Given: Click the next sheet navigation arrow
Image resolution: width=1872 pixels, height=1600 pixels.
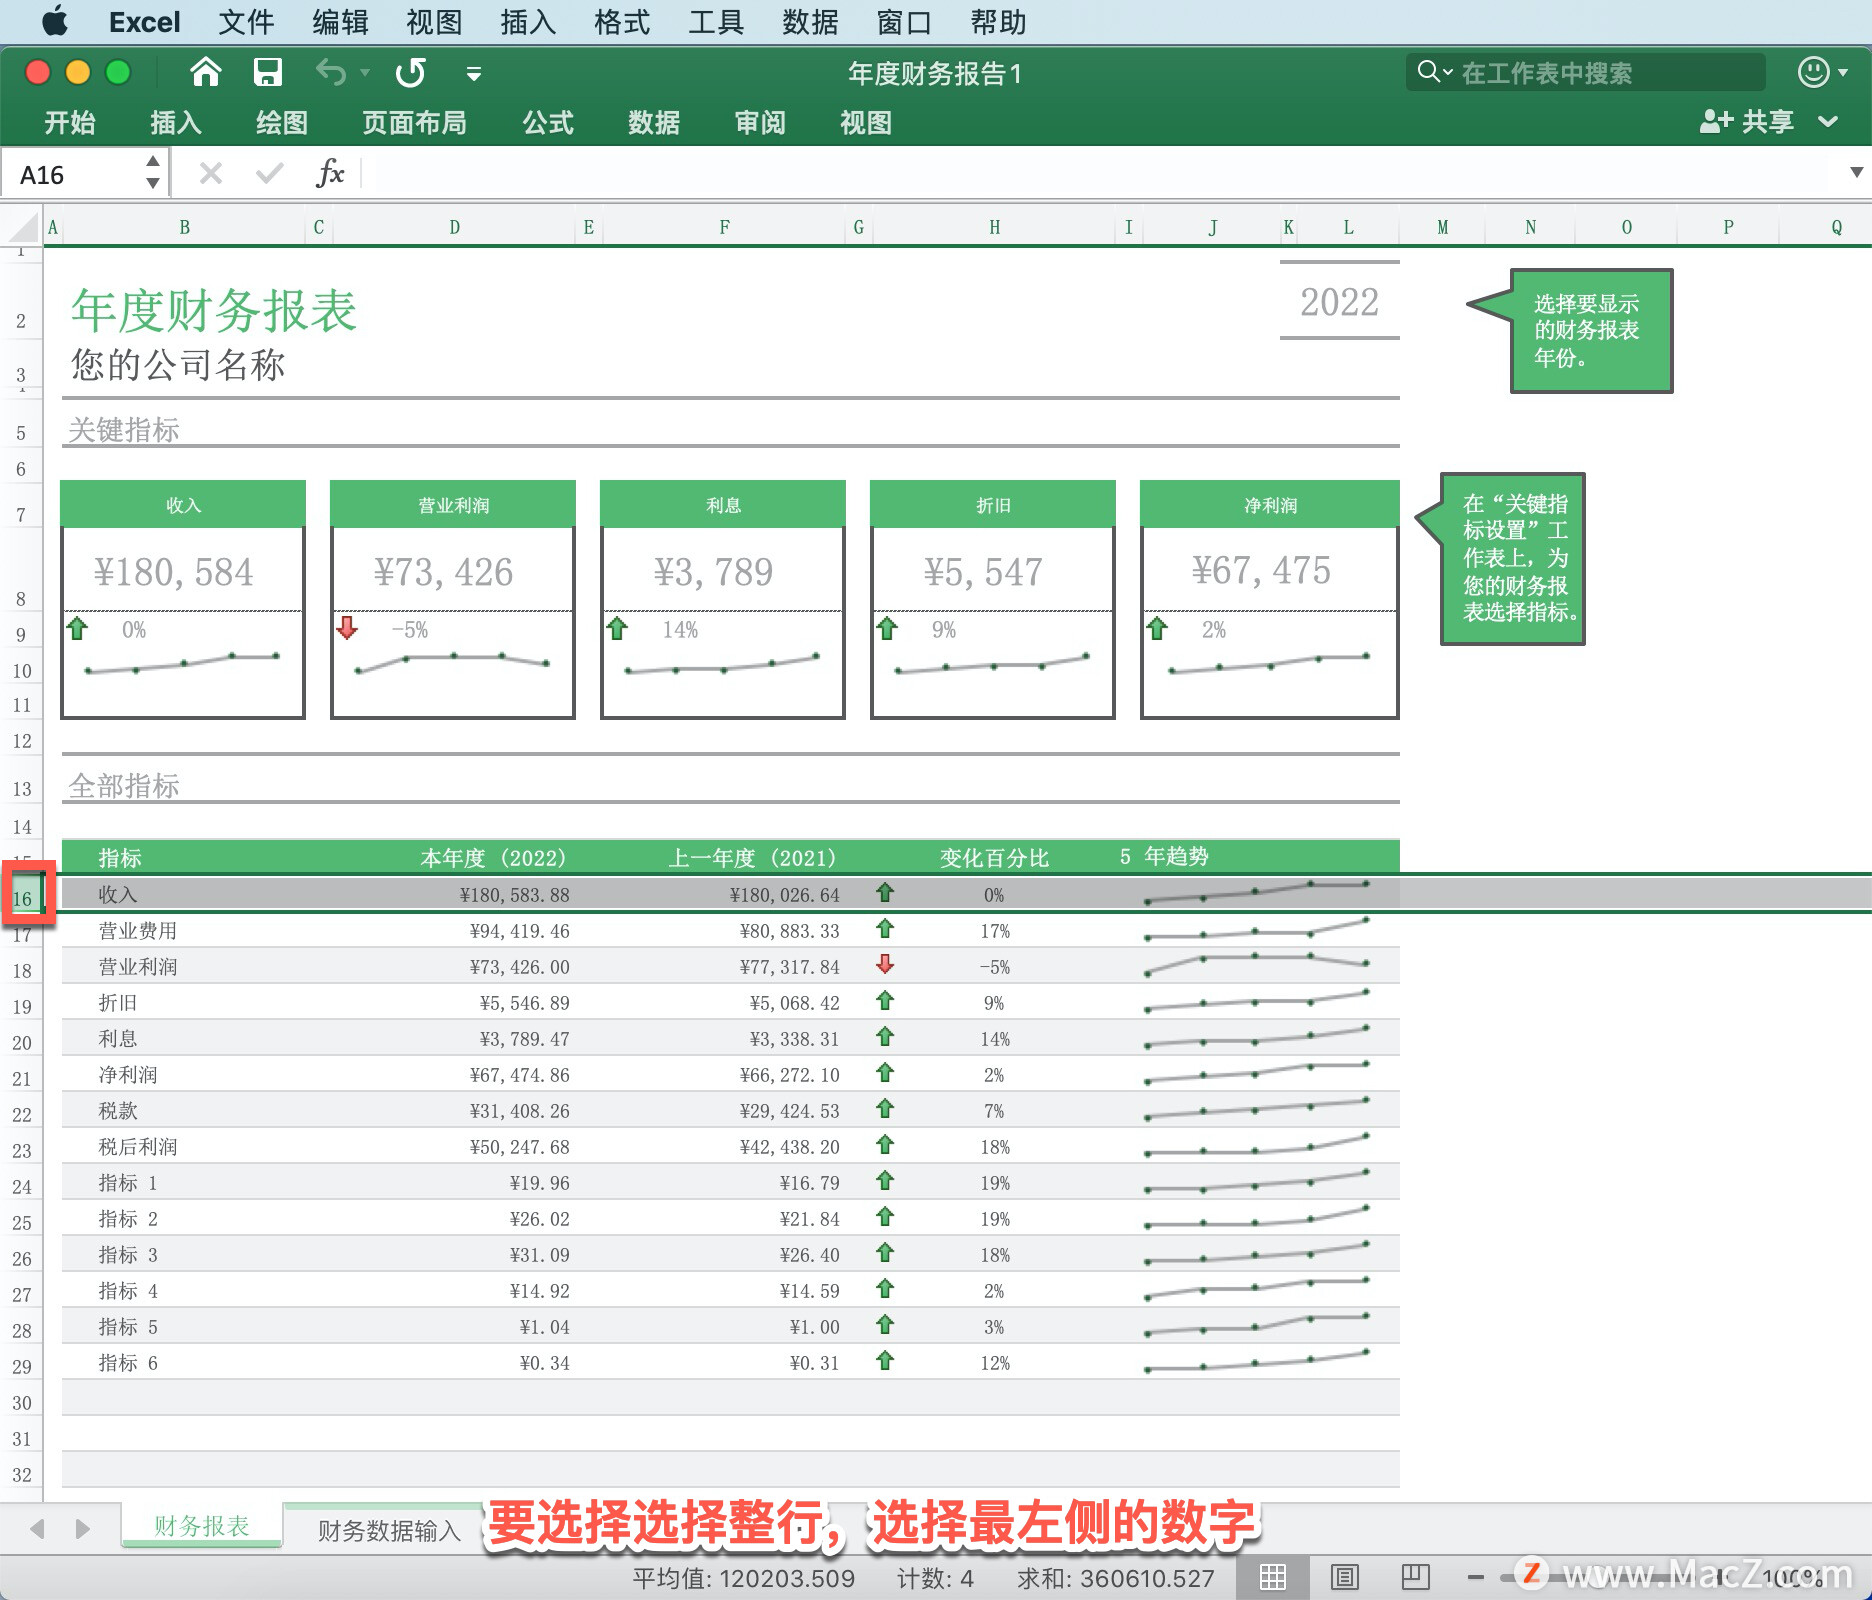Looking at the screenshot, I should 82,1528.
